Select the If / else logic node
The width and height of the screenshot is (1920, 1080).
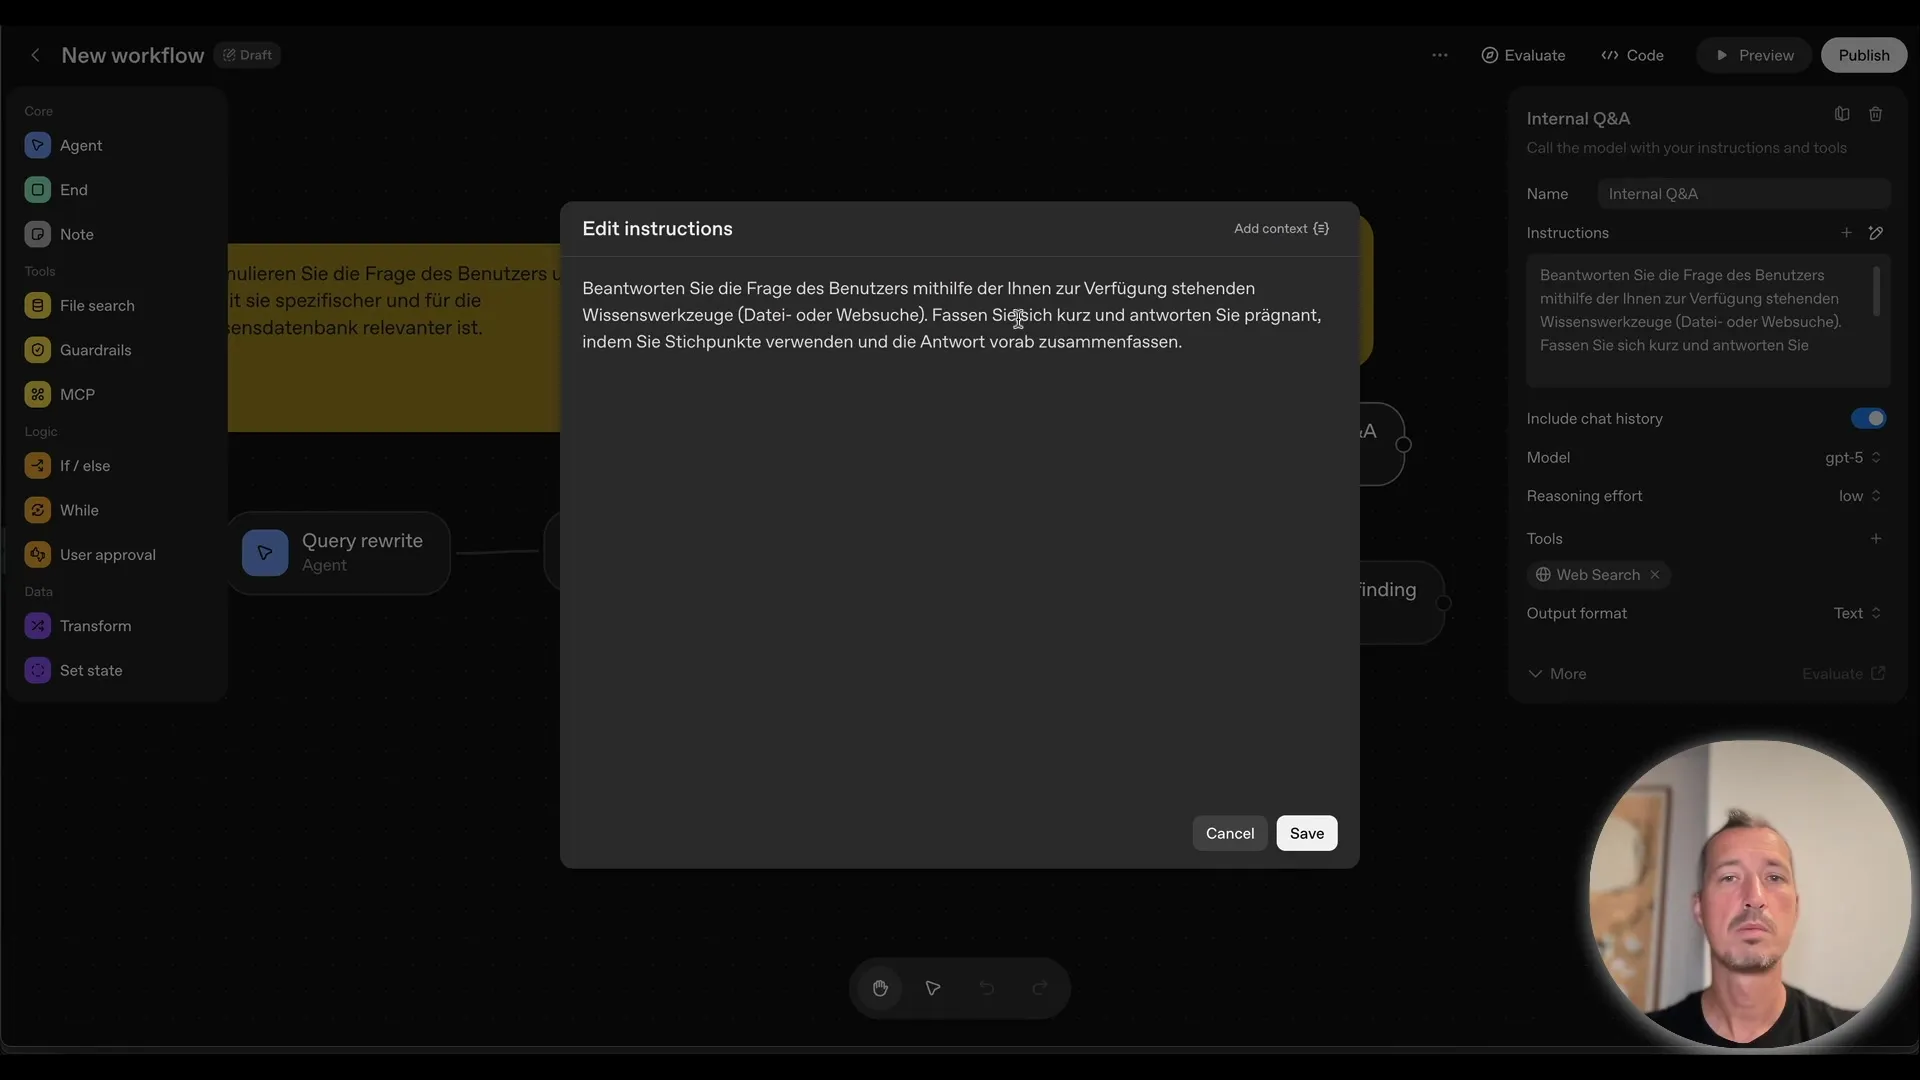[84, 465]
